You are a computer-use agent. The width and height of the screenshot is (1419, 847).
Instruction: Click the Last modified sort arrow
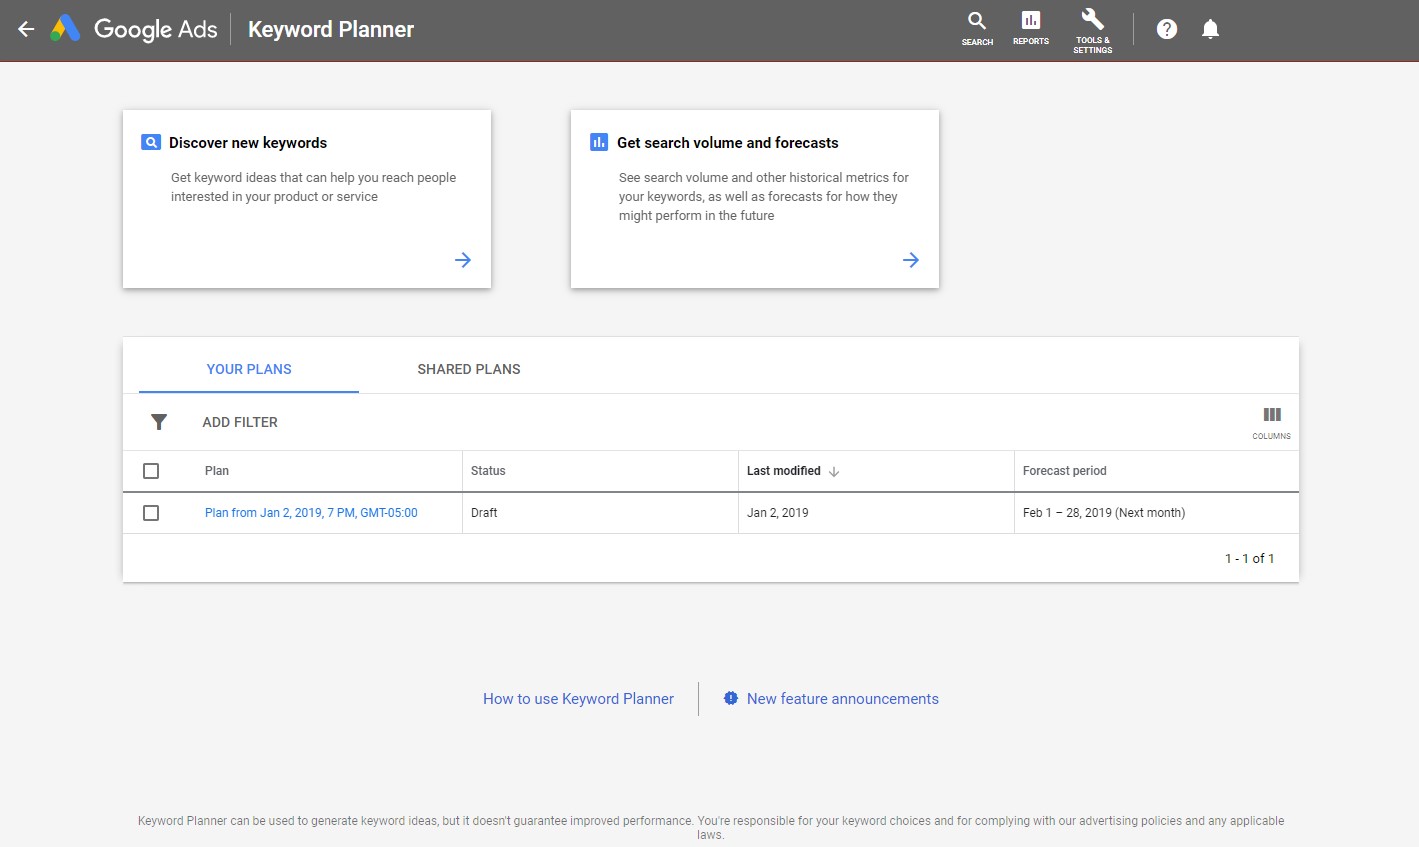pos(834,471)
